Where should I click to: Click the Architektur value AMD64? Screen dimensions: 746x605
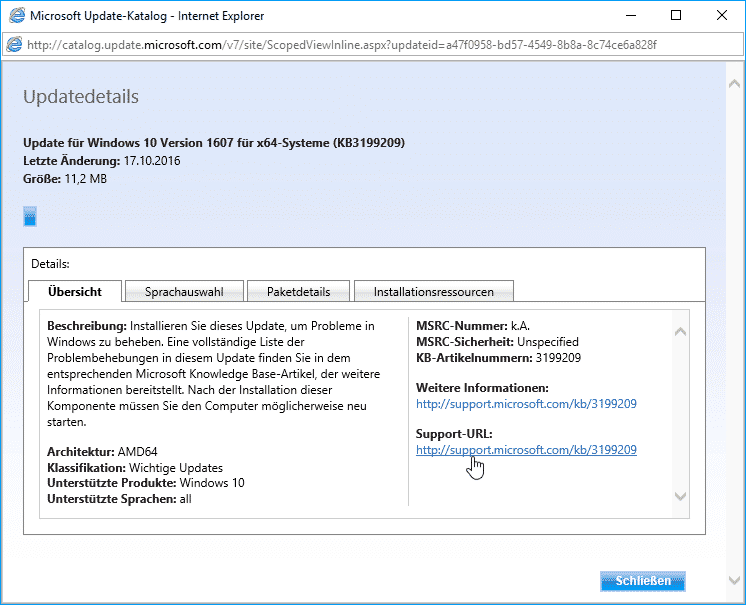pyautogui.click(x=137, y=452)
